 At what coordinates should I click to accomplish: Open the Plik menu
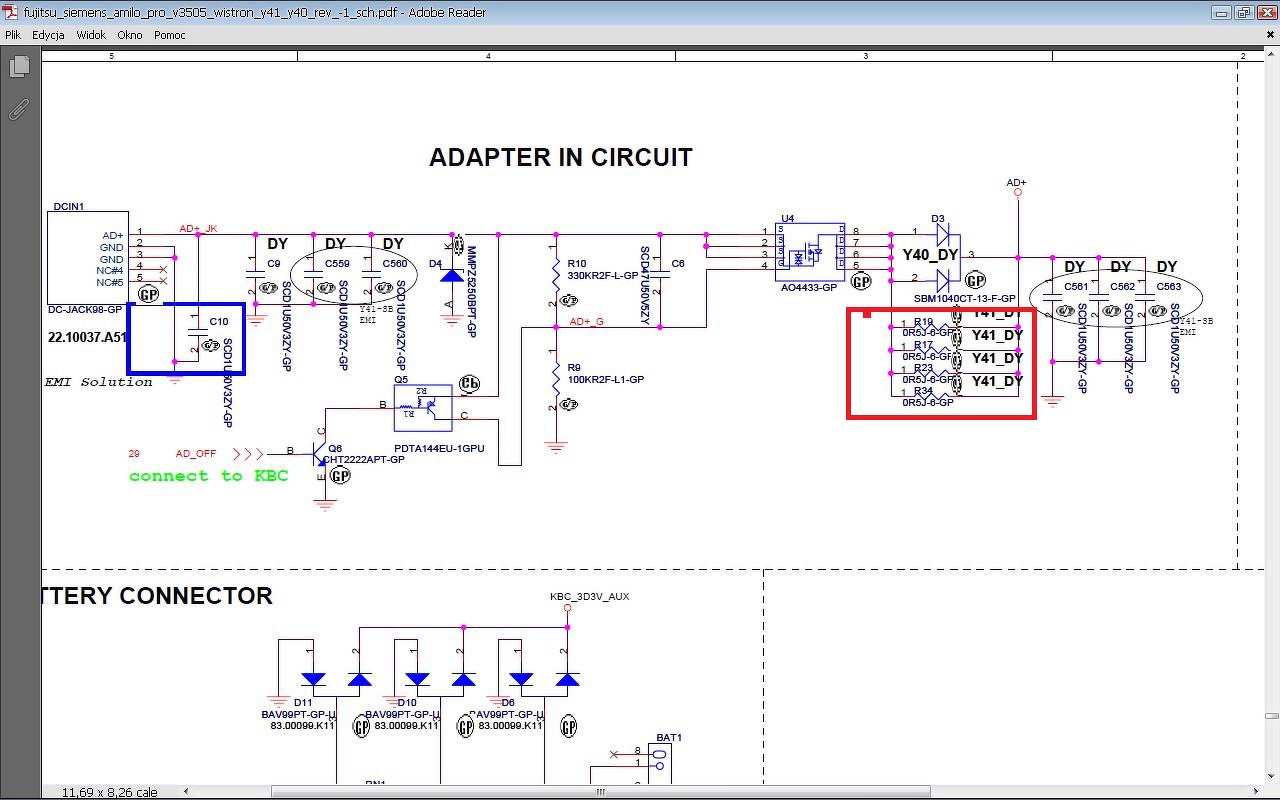pos(13,35)
